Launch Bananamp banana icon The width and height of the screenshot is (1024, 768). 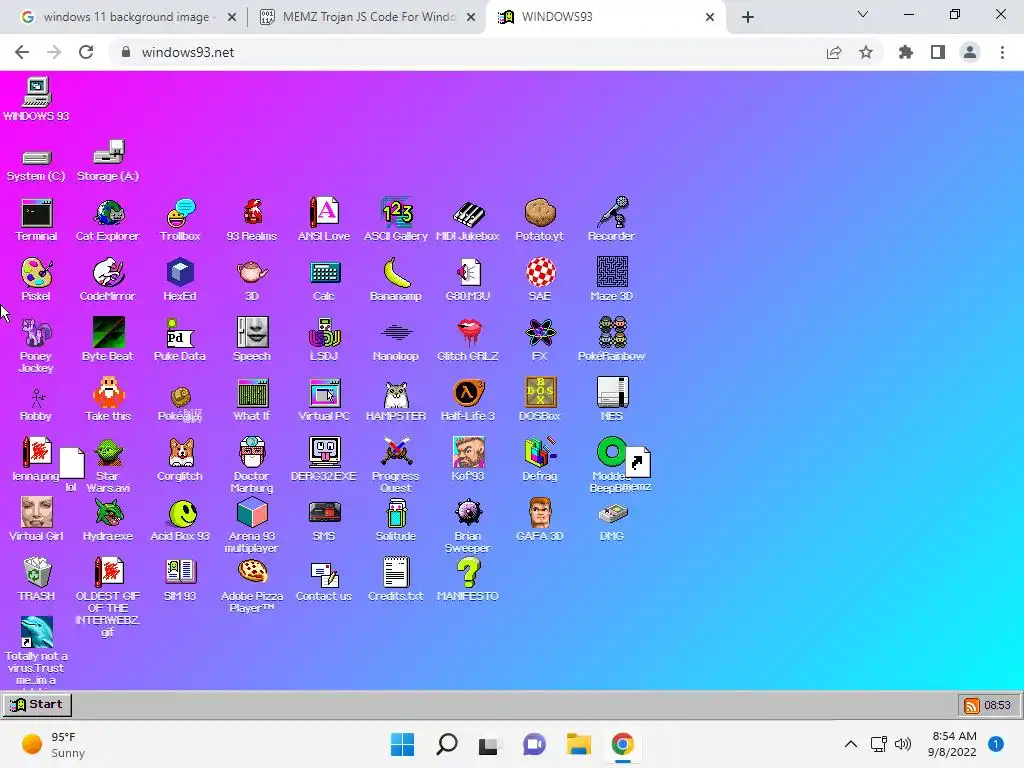[396, 280]
